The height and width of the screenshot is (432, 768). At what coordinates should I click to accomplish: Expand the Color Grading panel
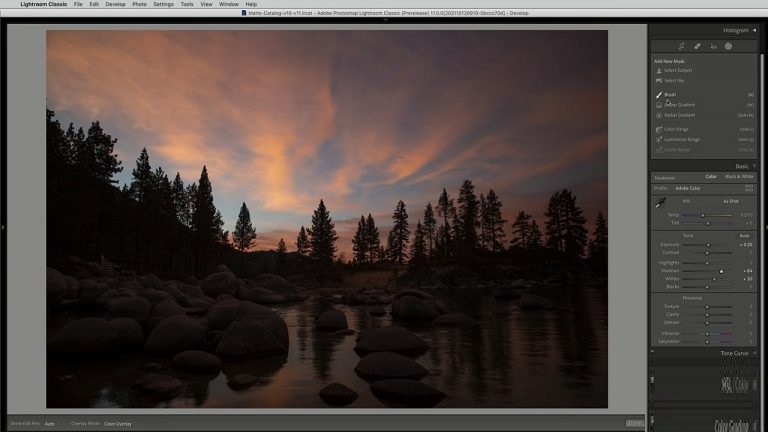click(x=732, y=425)
